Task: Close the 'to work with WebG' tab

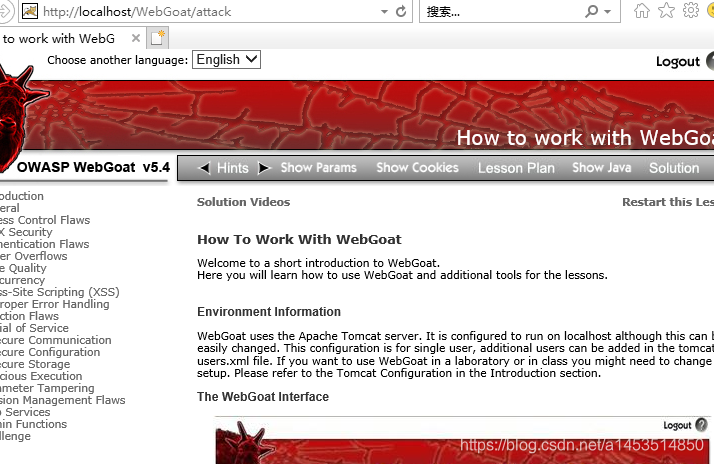Action: point(136,38)
